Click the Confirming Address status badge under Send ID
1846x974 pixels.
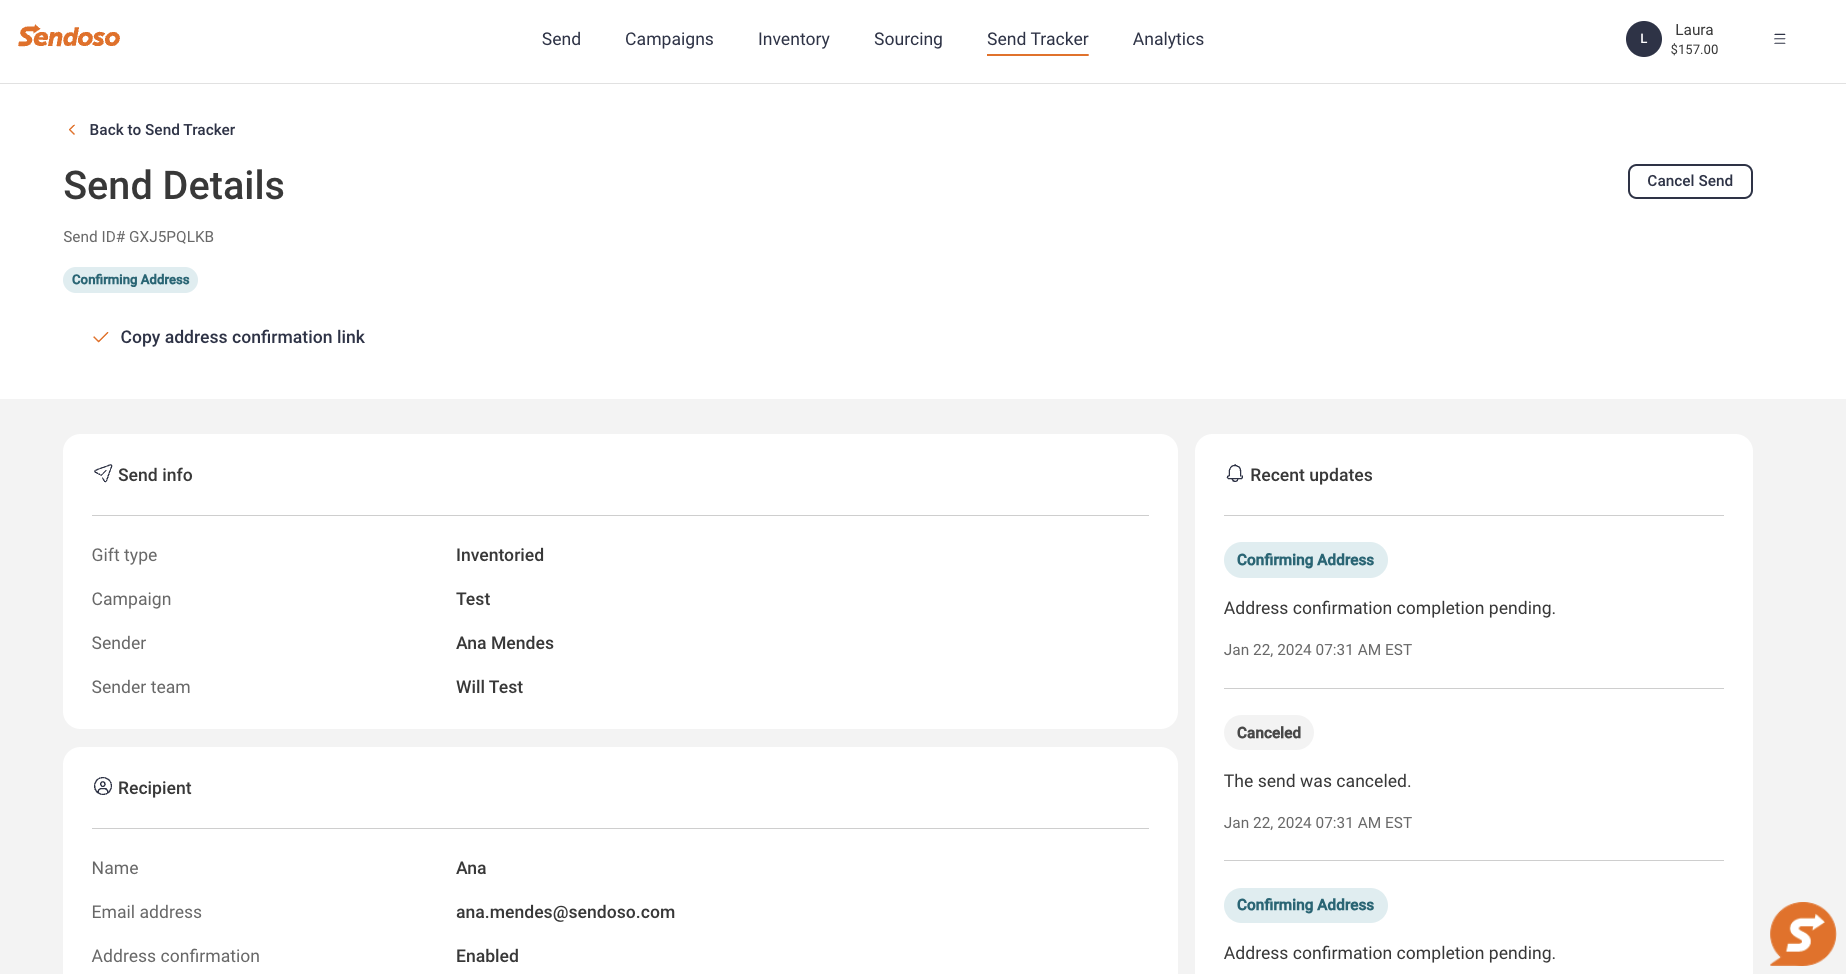pos(130,280)
